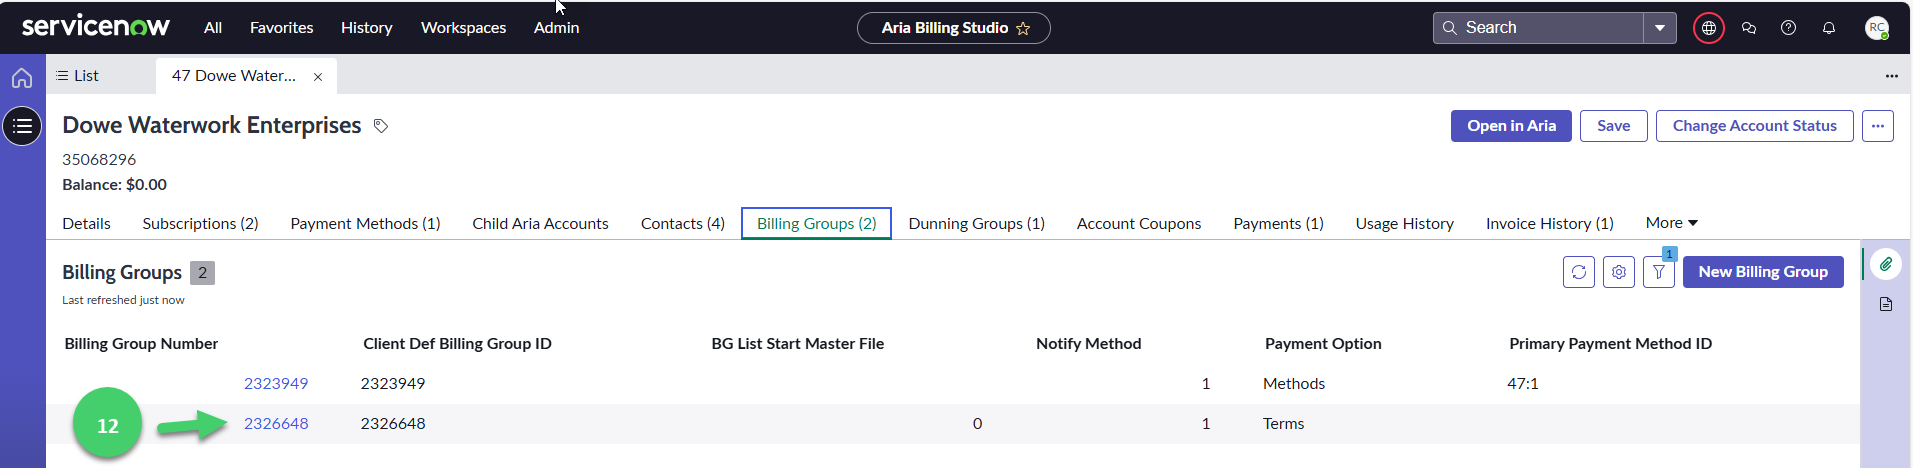
Task: Open tab bar overflow ellipsis menu
Action: pyautogui.click(x=1892, y=76)
